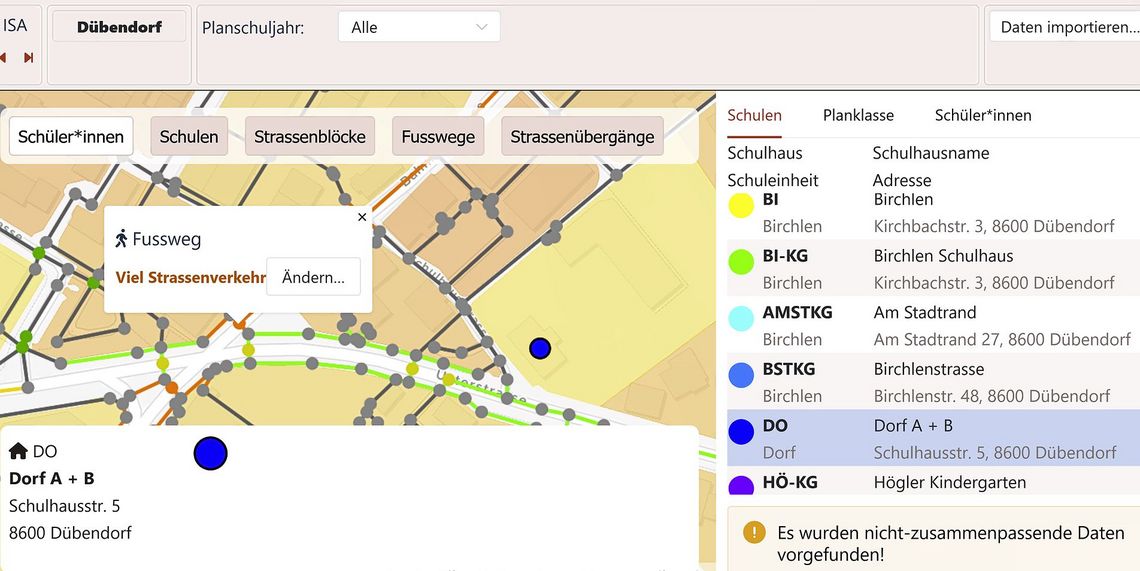Click the warning exclamation icon in the notice
Screen dimensions: 1140x571
[x=755, y=532]
